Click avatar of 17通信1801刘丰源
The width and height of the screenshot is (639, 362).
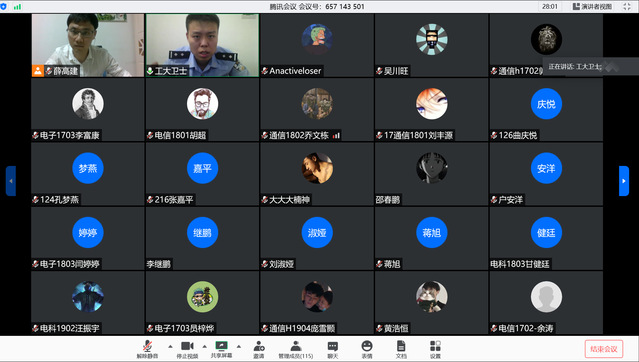(432, 104)
